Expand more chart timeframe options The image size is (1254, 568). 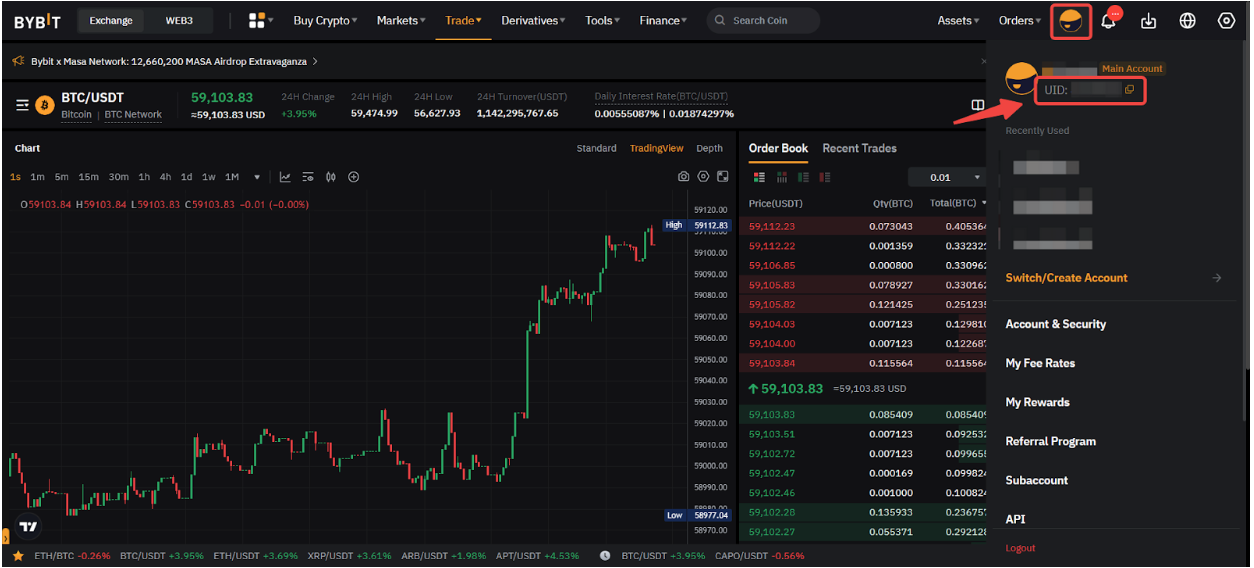(257, 177)
